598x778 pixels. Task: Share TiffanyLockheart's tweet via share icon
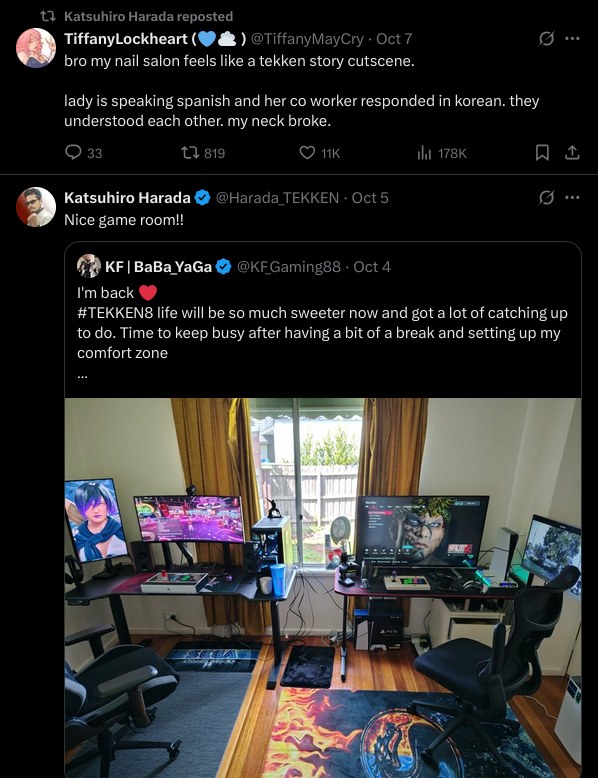point(572,153)
